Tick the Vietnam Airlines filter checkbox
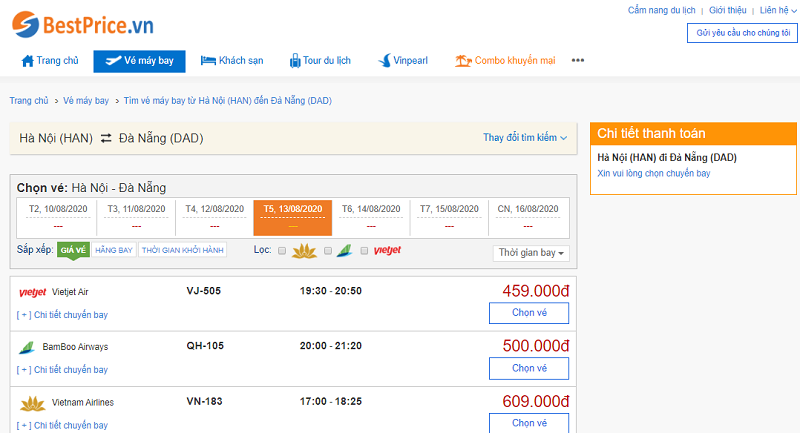This screenshot has width=800, height=433. tap(282, 250)
